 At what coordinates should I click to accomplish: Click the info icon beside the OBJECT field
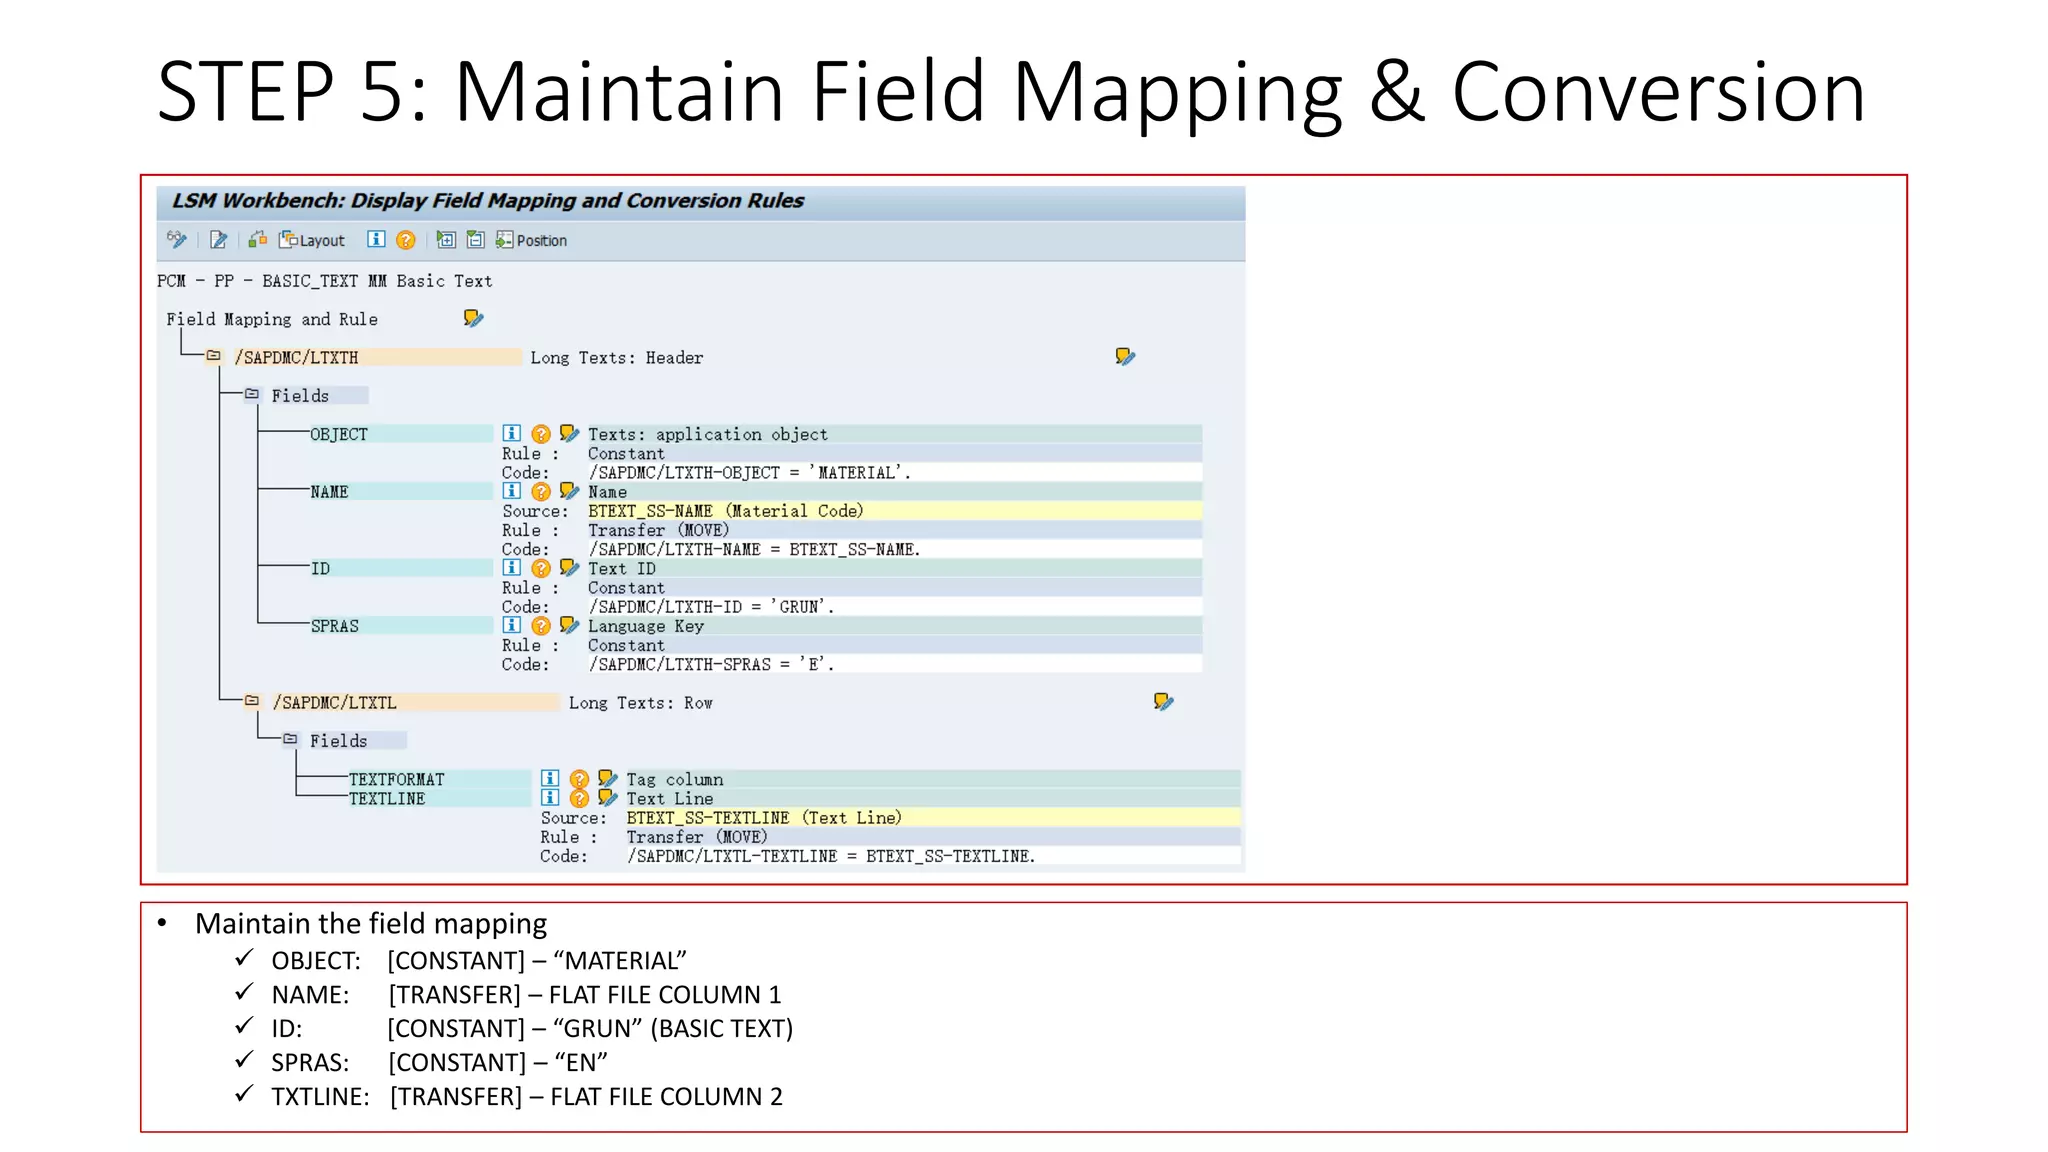click(x=511, y=434)
